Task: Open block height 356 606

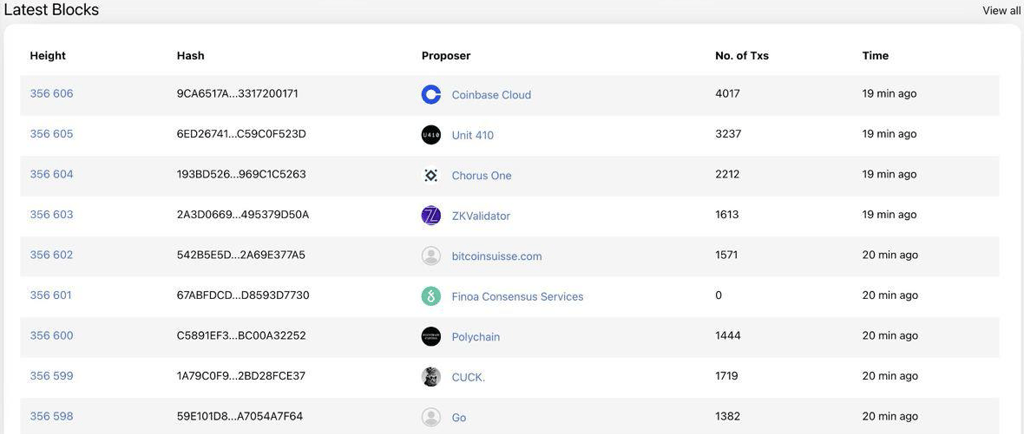Action: (51, 94)
